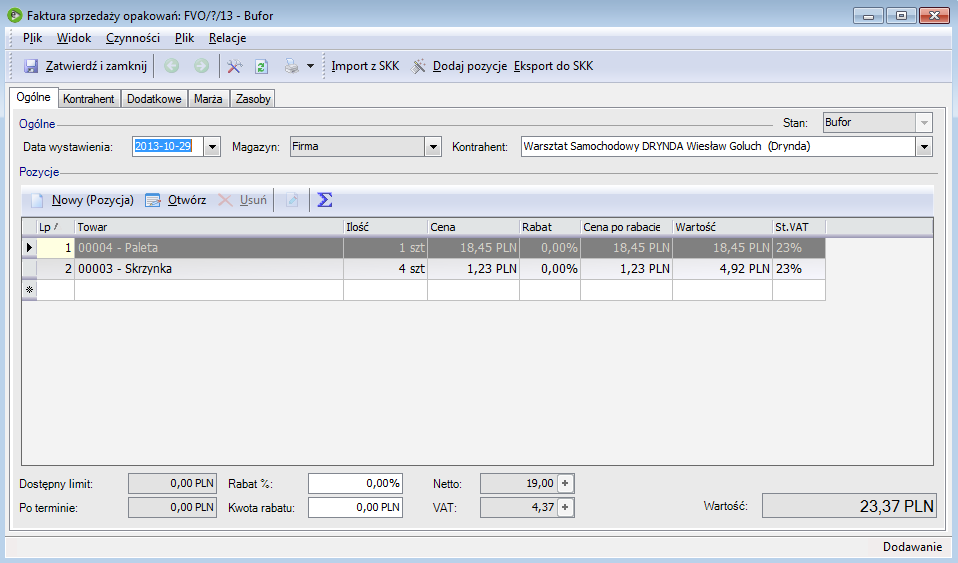
Task: Open the second Plik menu
Action: (x=185, y=38)
